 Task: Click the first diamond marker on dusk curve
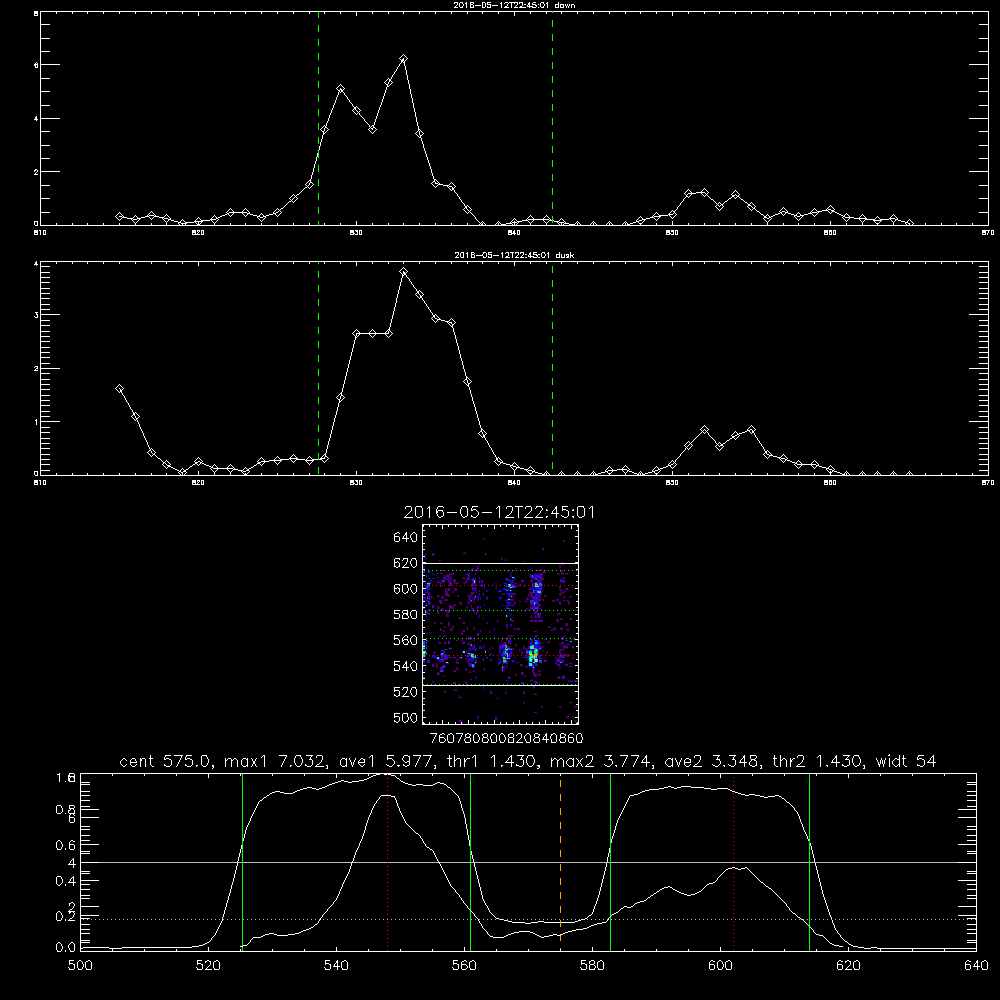(x=119, y=388)
